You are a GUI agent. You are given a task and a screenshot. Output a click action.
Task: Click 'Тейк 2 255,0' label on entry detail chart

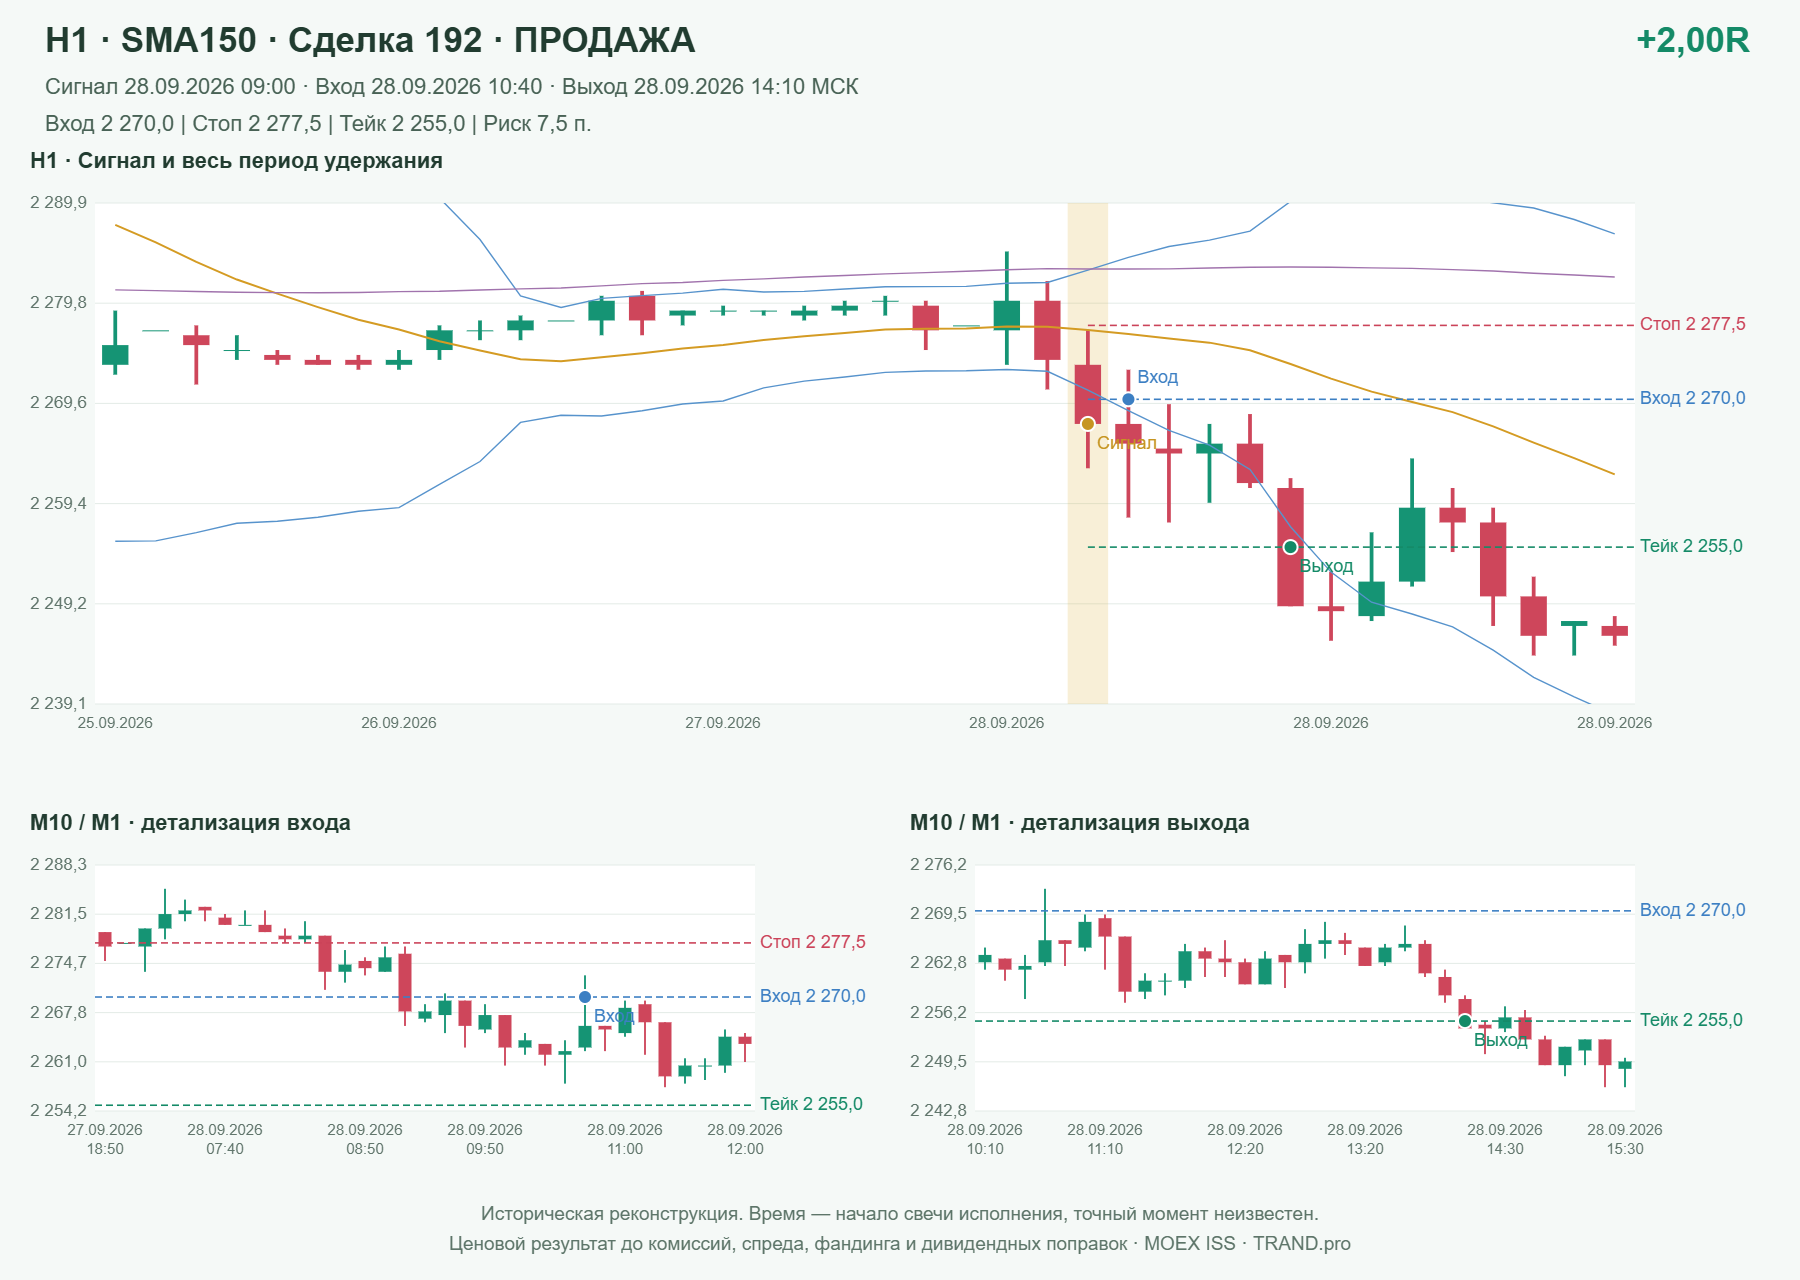(x=811, y=1104)
